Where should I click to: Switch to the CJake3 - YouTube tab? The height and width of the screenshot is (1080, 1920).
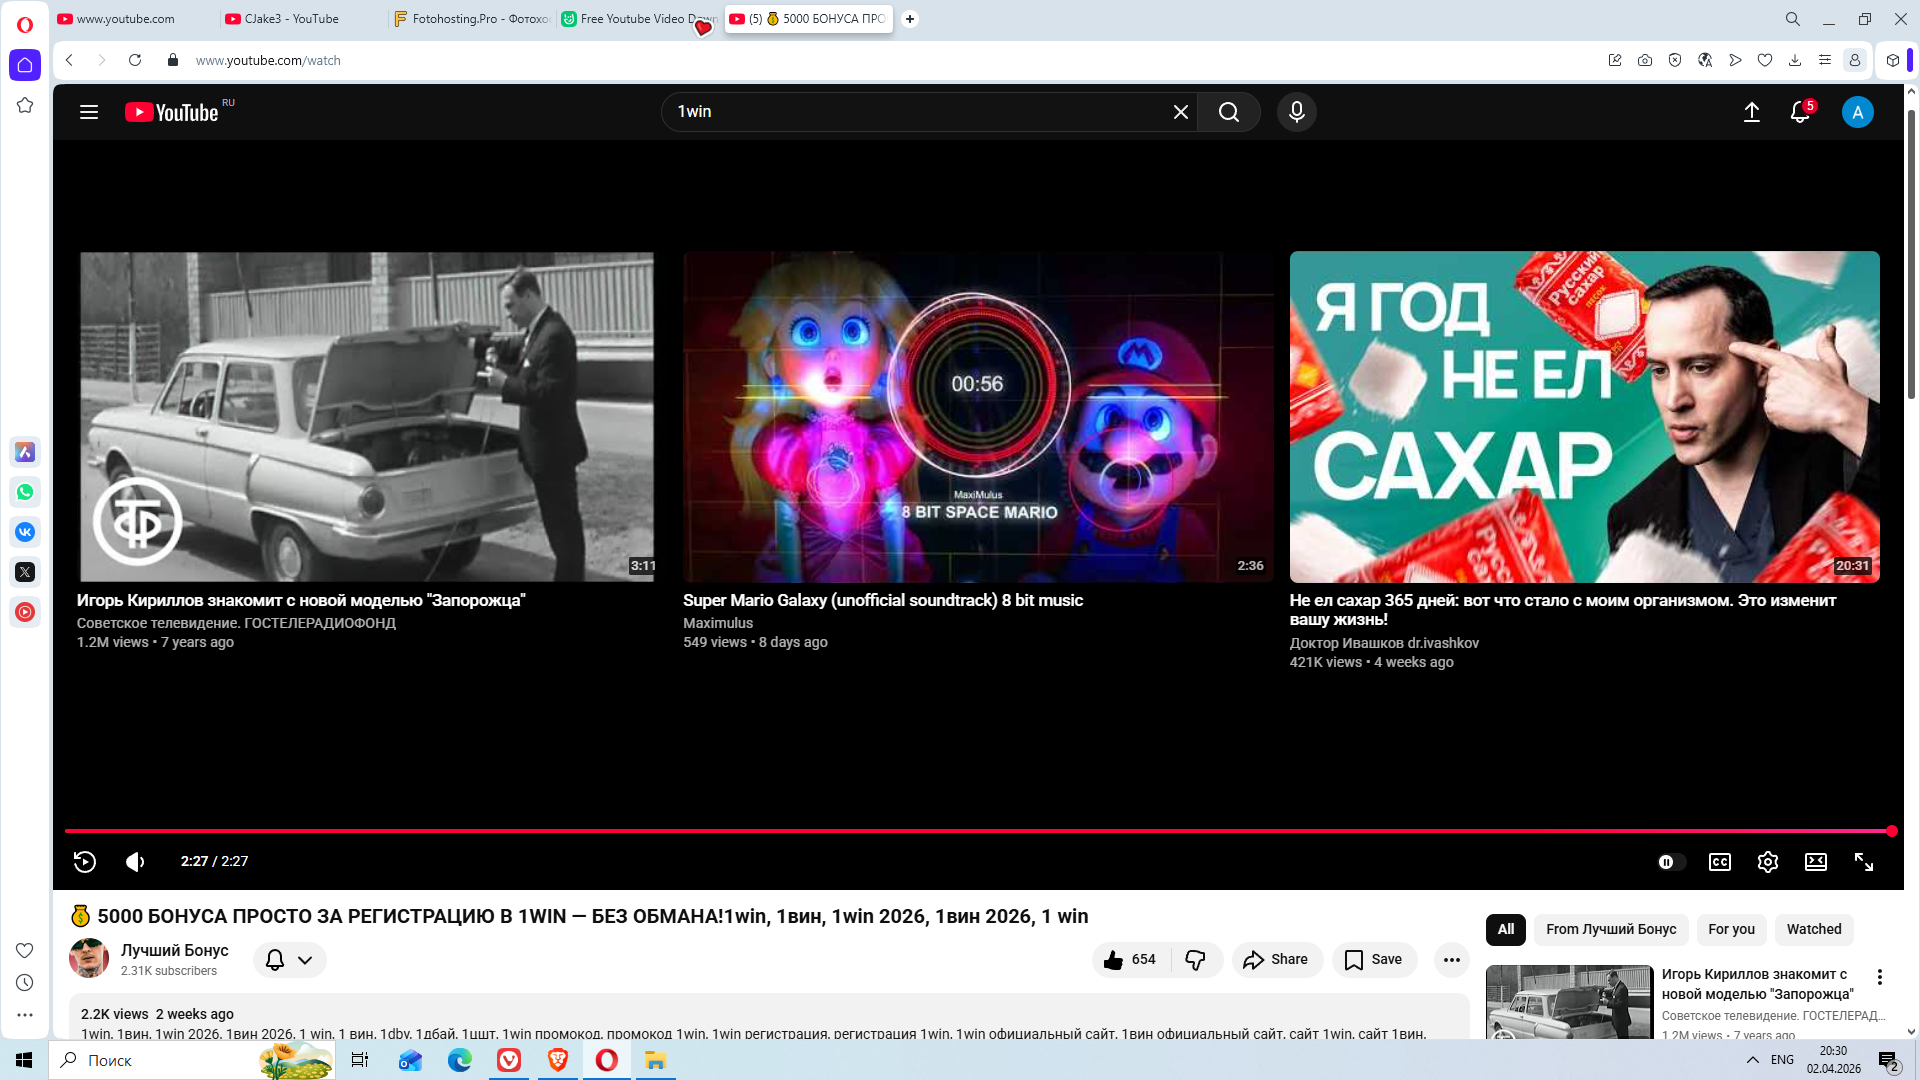pyautogui.click(x=291, y=19)
